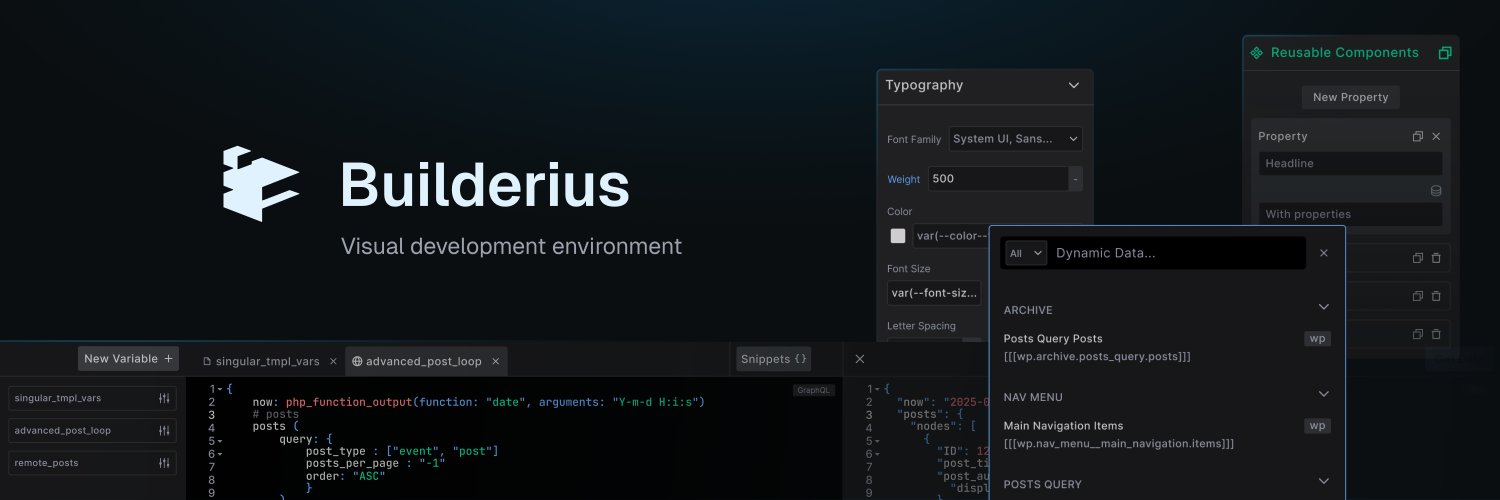1500x500 pixels.
Task: Click the wp tag beside Main Navigation Items
Action: click(x=1318, y=426)
